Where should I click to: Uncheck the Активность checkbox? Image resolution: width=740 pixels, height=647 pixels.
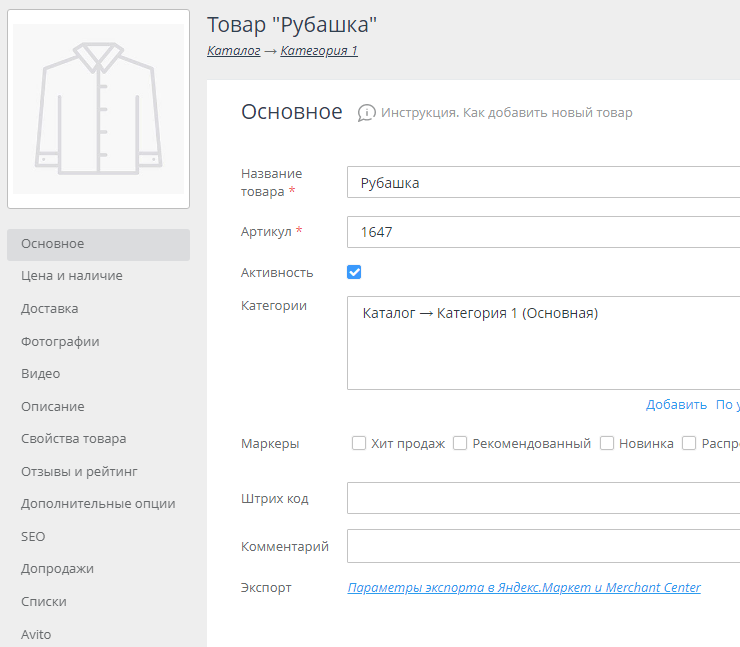pos(354,272)
